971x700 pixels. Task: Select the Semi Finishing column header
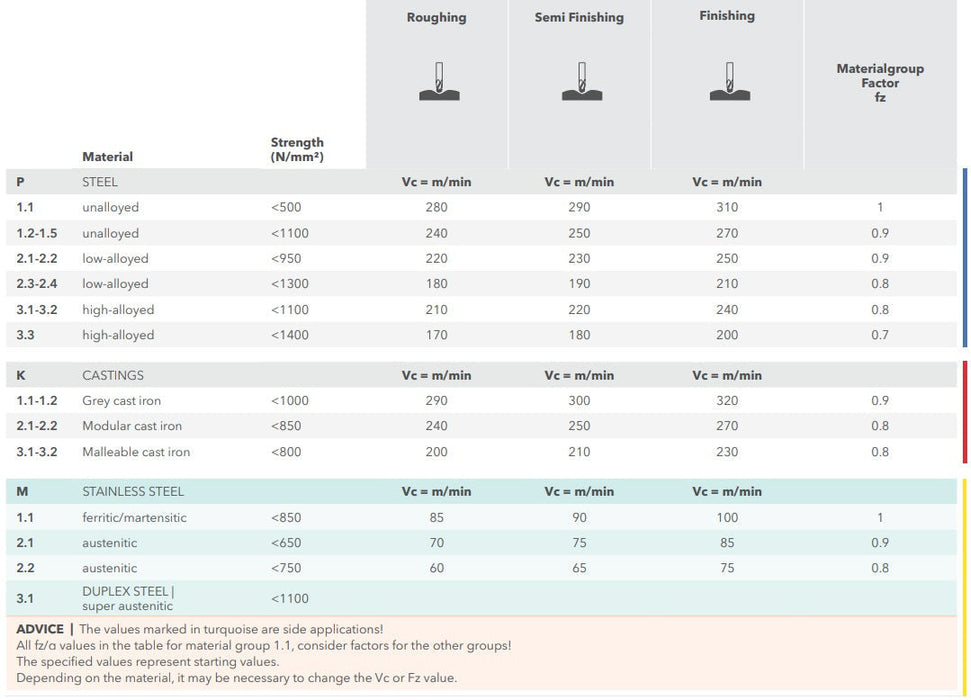pyautogui.click(x=579, y=17)
